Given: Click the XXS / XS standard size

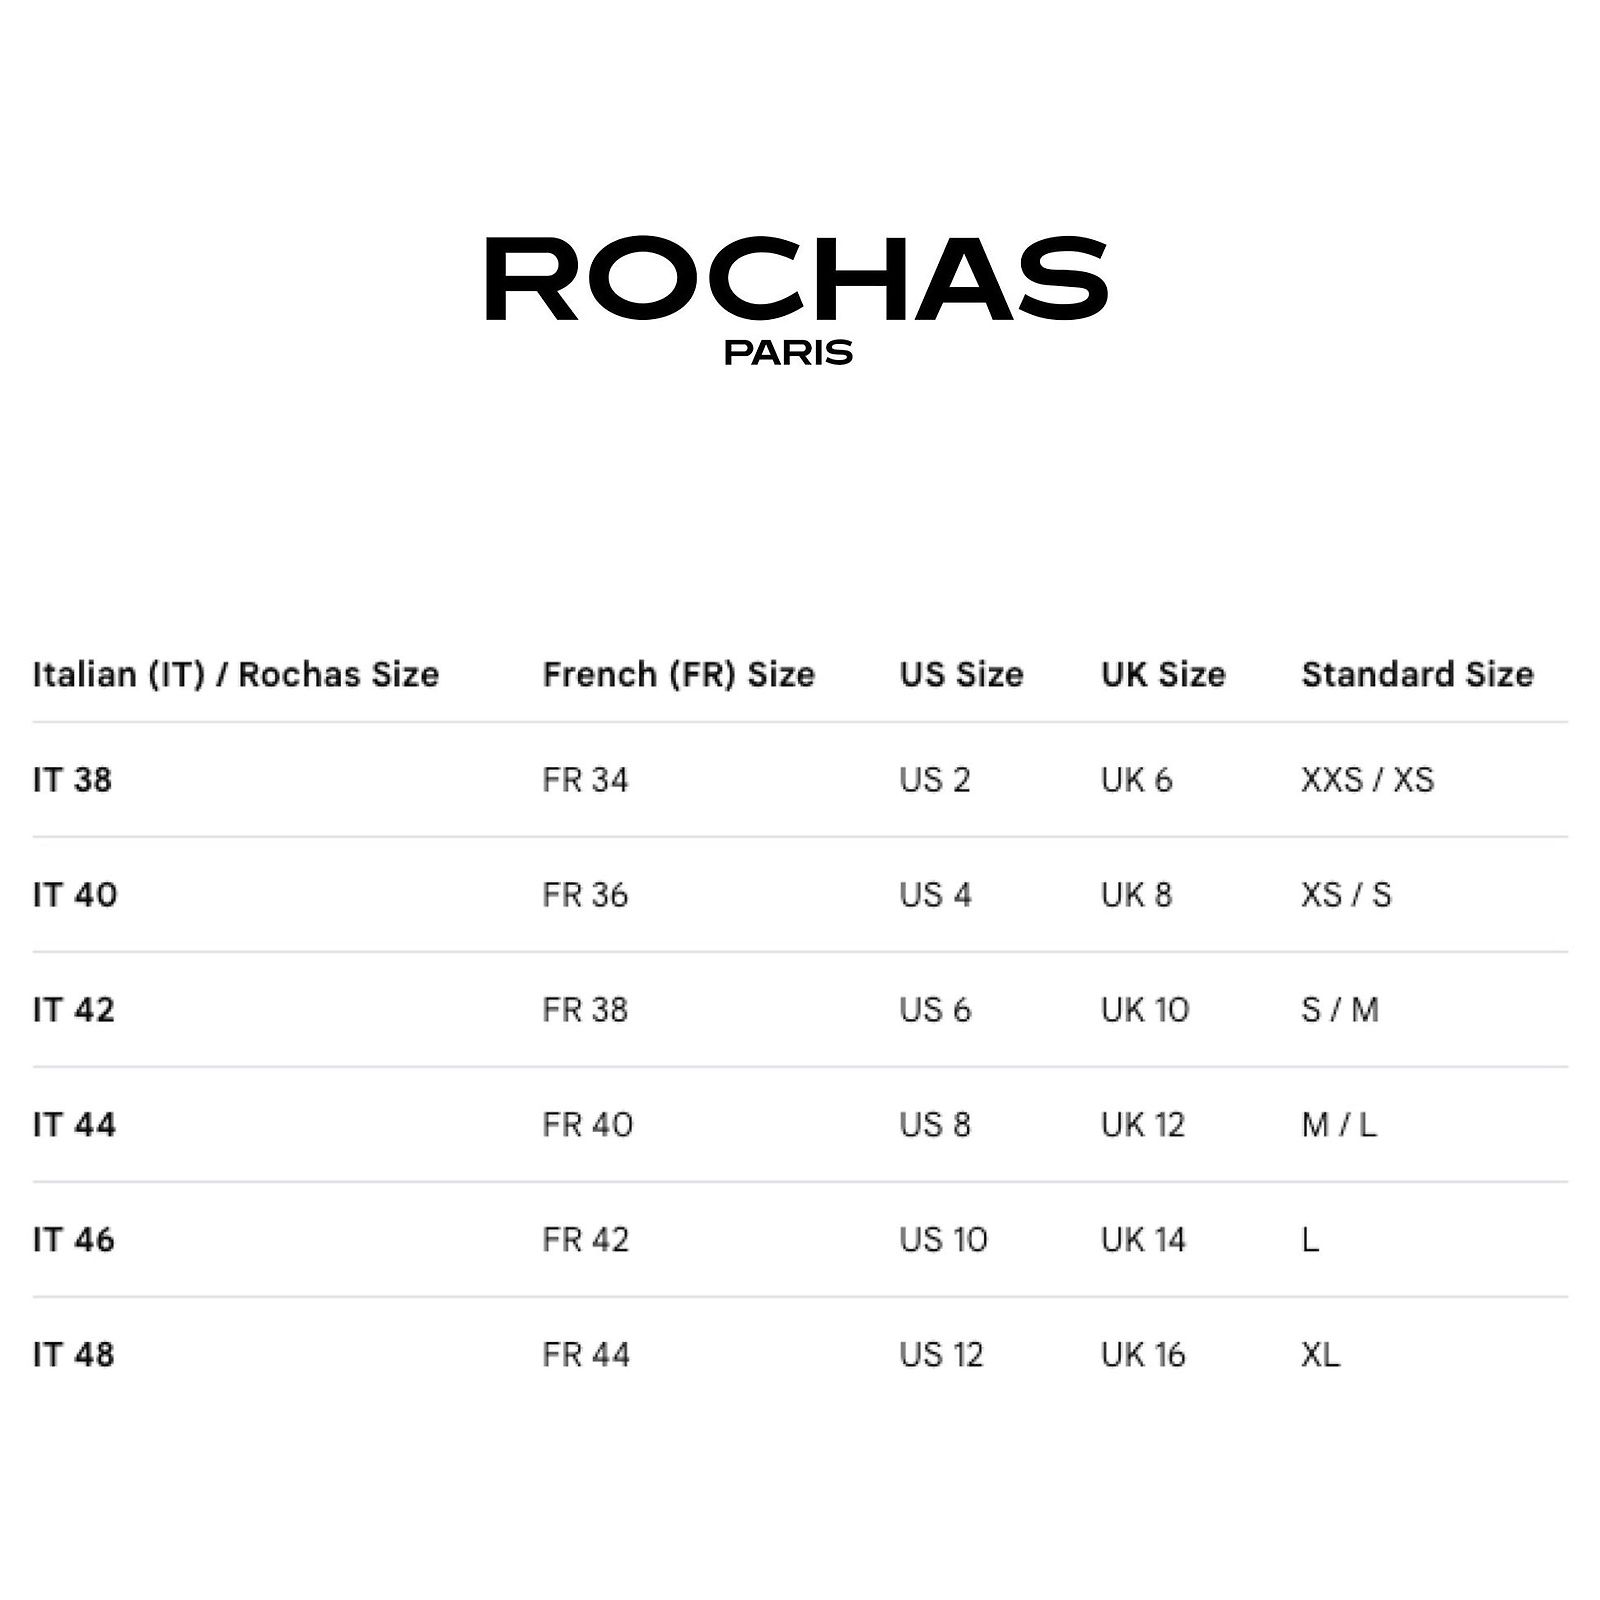Looking at the screenshot, I should (x=1367, y=780).
